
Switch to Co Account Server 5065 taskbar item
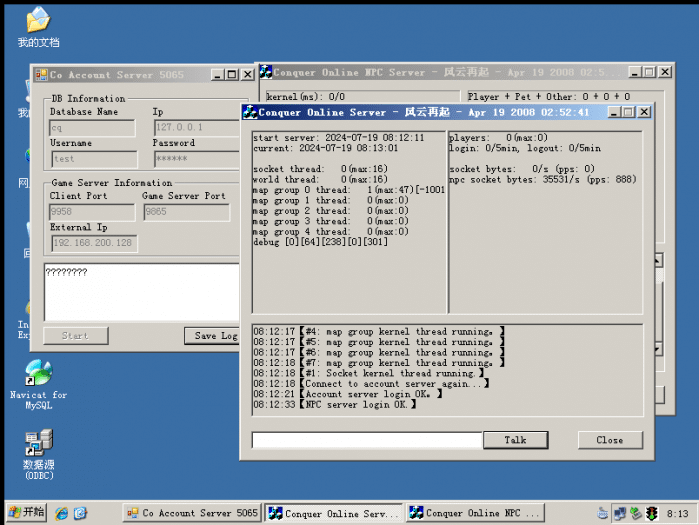point(192,513)
